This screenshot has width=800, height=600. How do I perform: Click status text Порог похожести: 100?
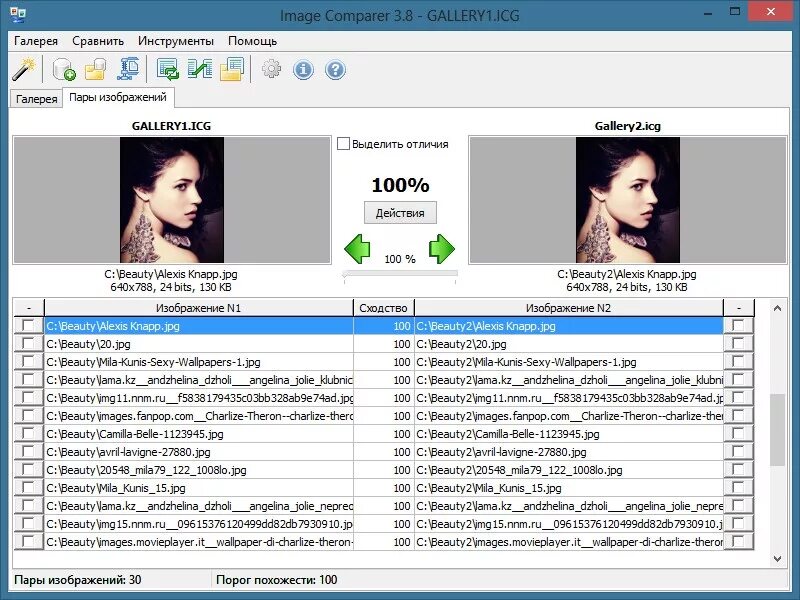(277, 580)
